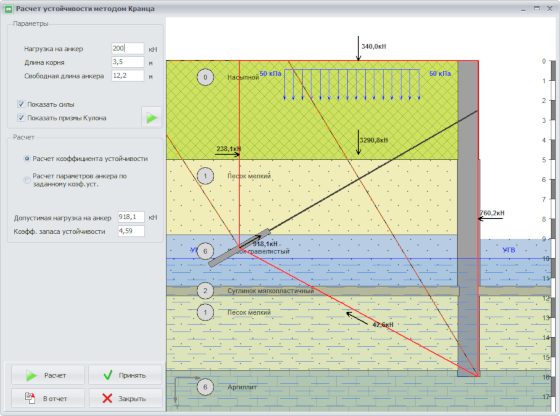Click the Коэфф. запаса устойчивости field
The height and width of the screenshot is (416, 560).
pos(131,231)
